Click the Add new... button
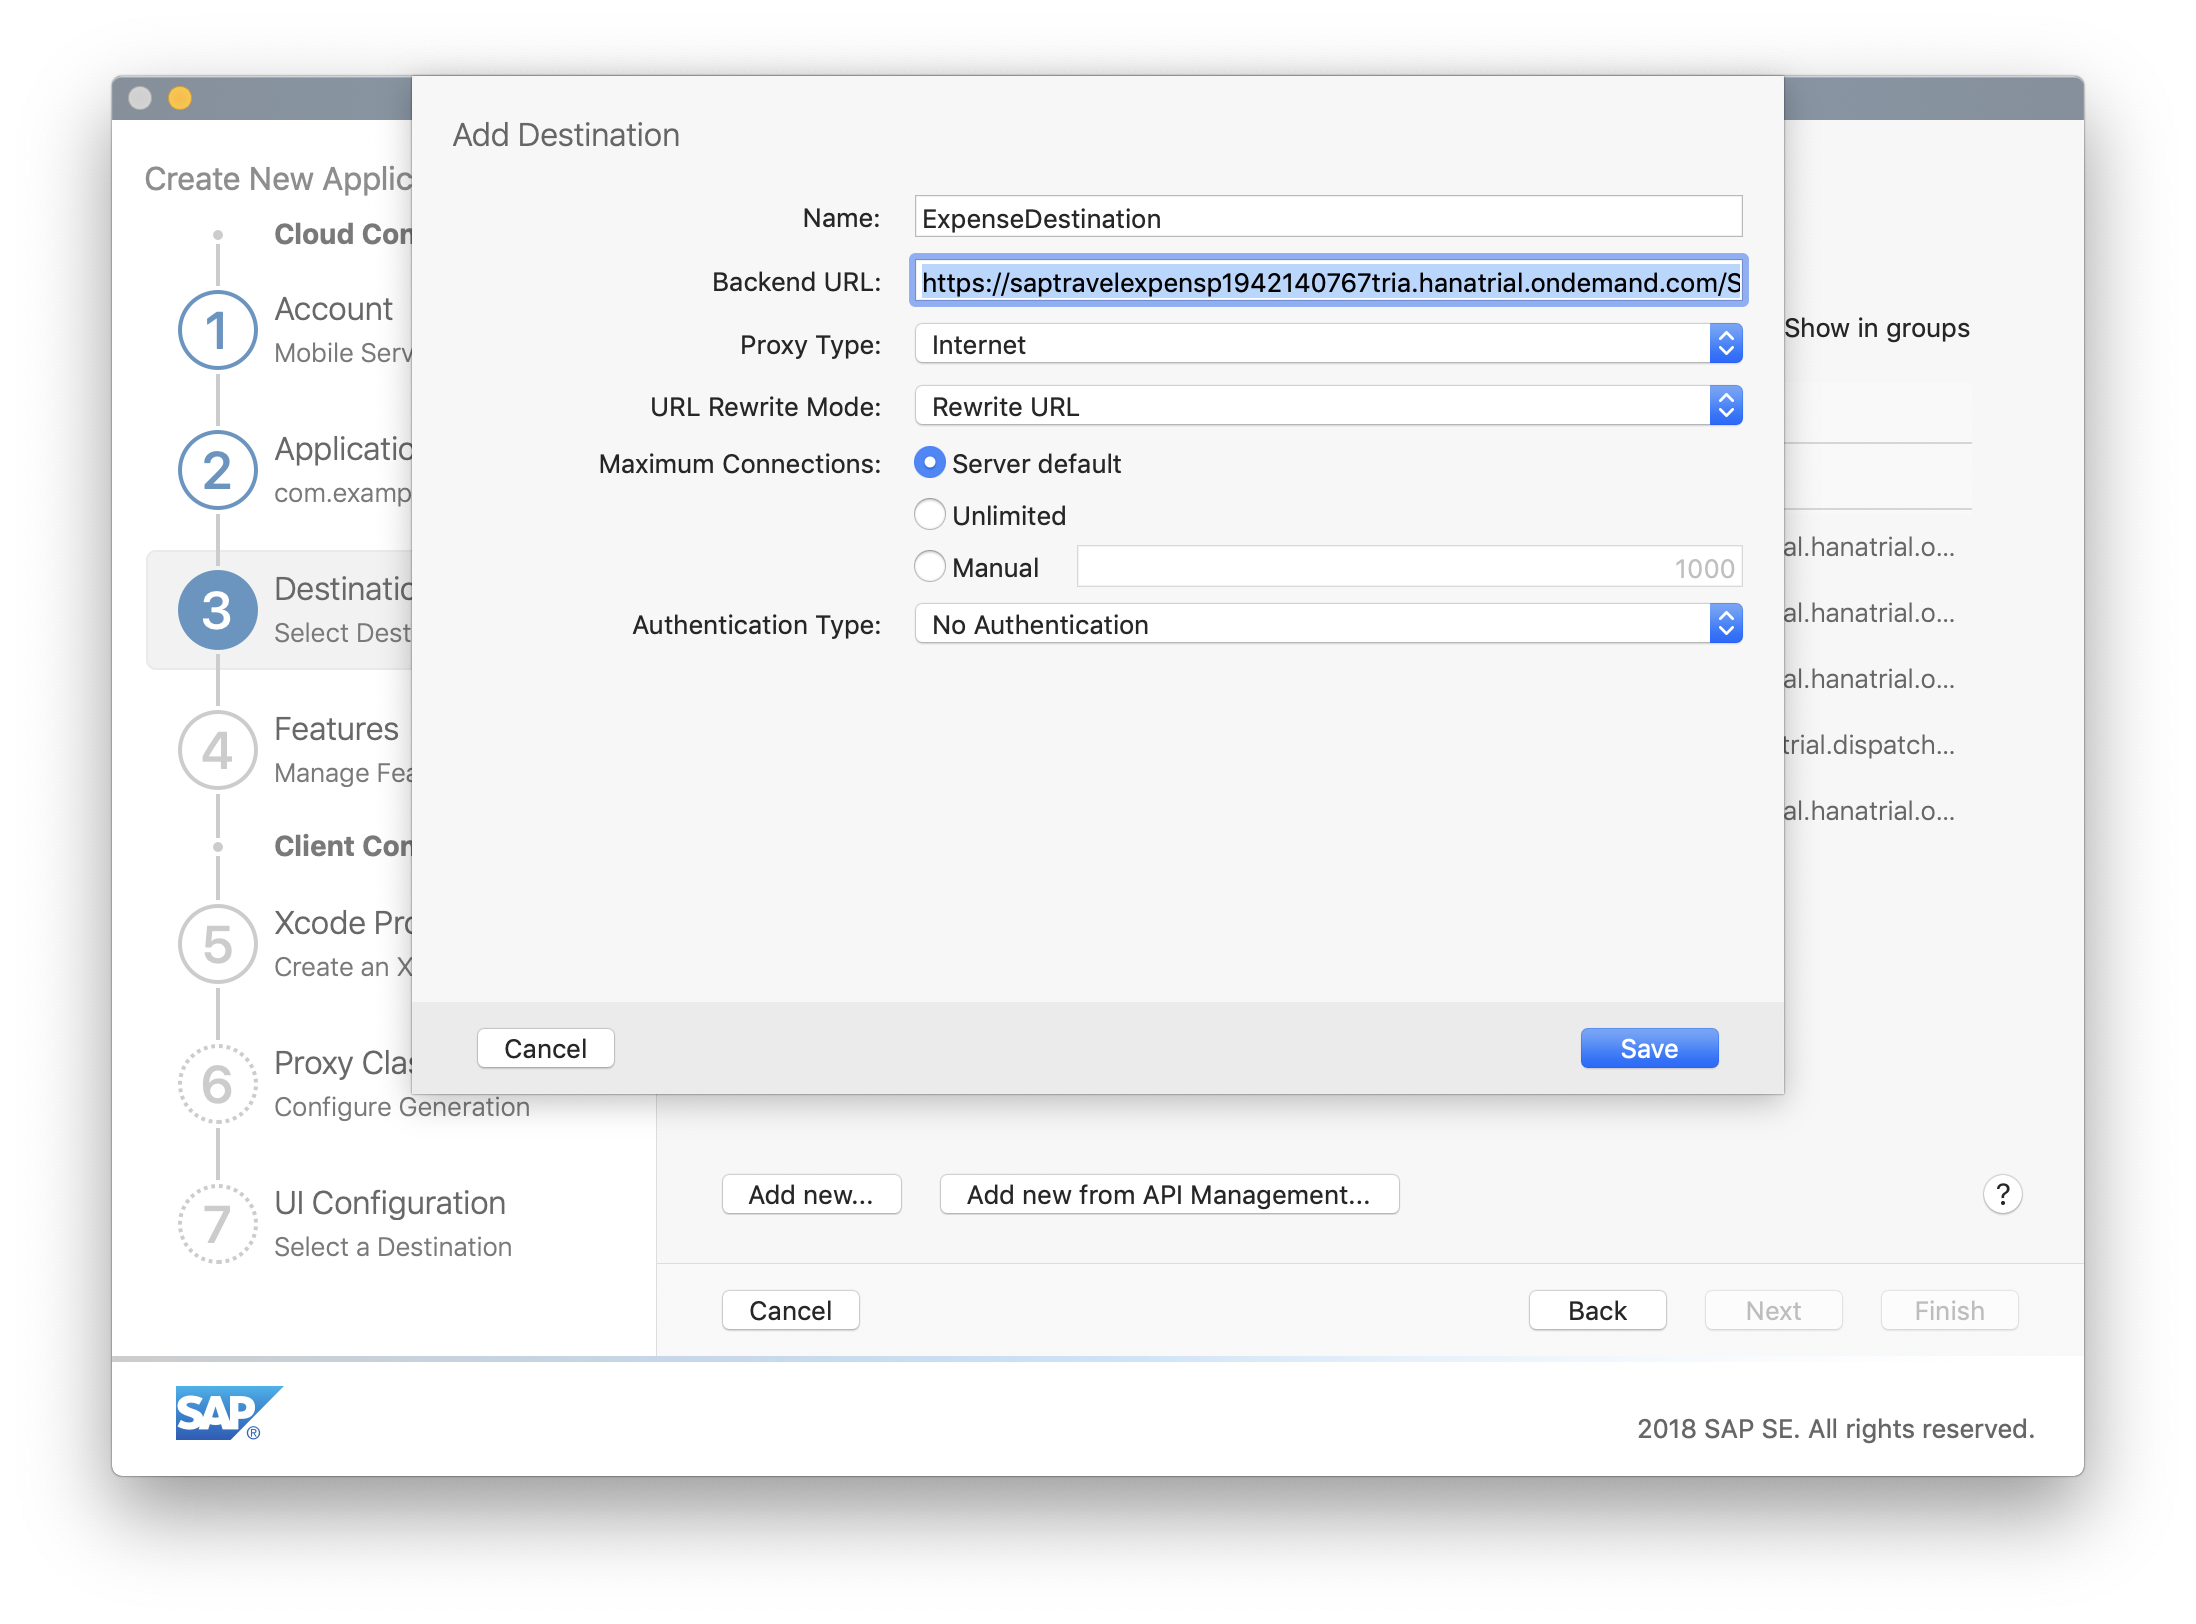This screenshot has width=2196, height=1624. pyautogui.click(x=811, y=1194)
